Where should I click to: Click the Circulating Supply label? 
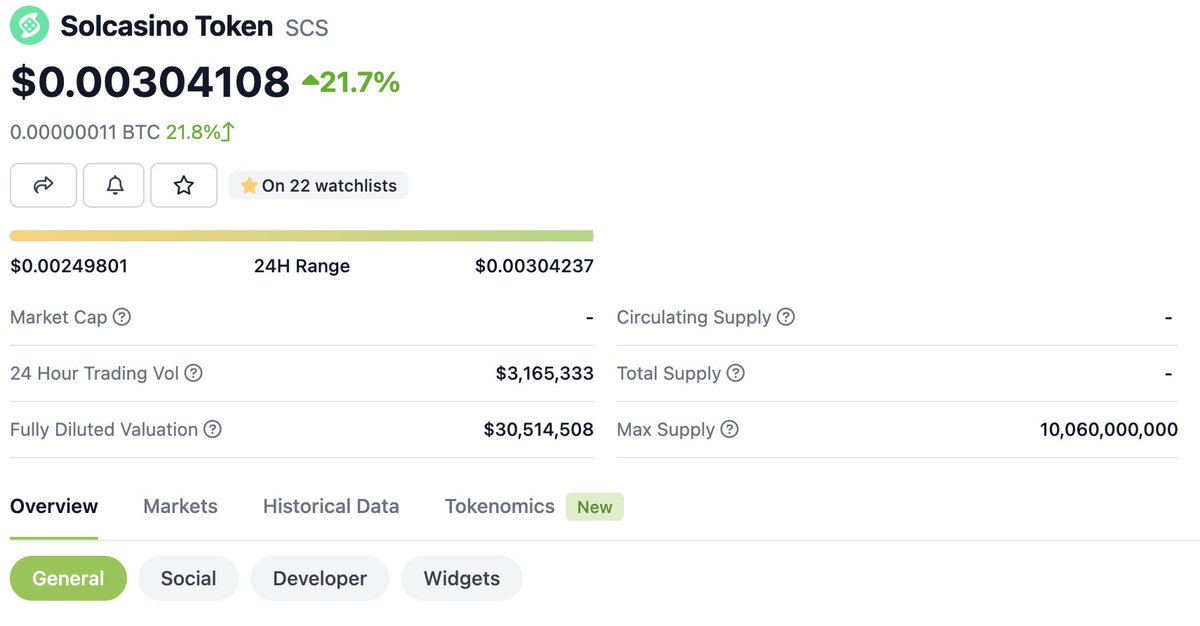point(694,317)
